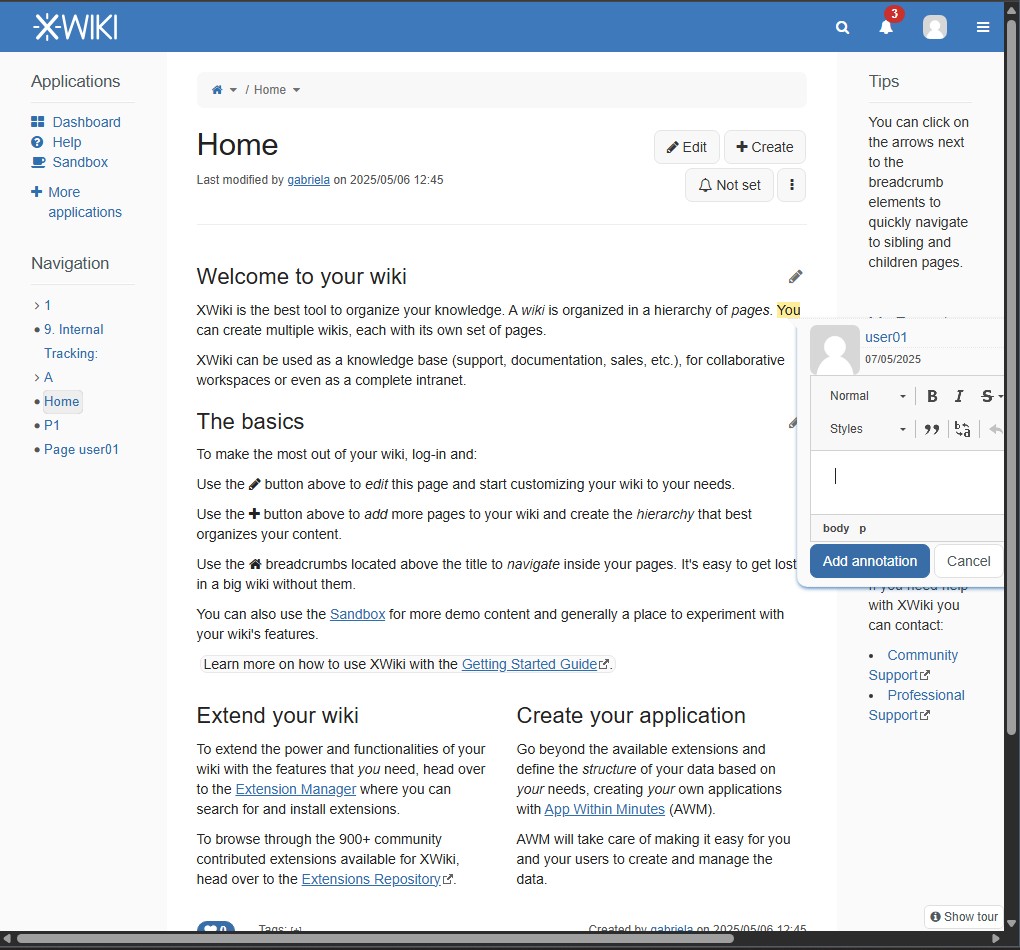Viewport: 1020px width, 950px height.
Task: Click the Add annotation button
Action: (870, 561)
